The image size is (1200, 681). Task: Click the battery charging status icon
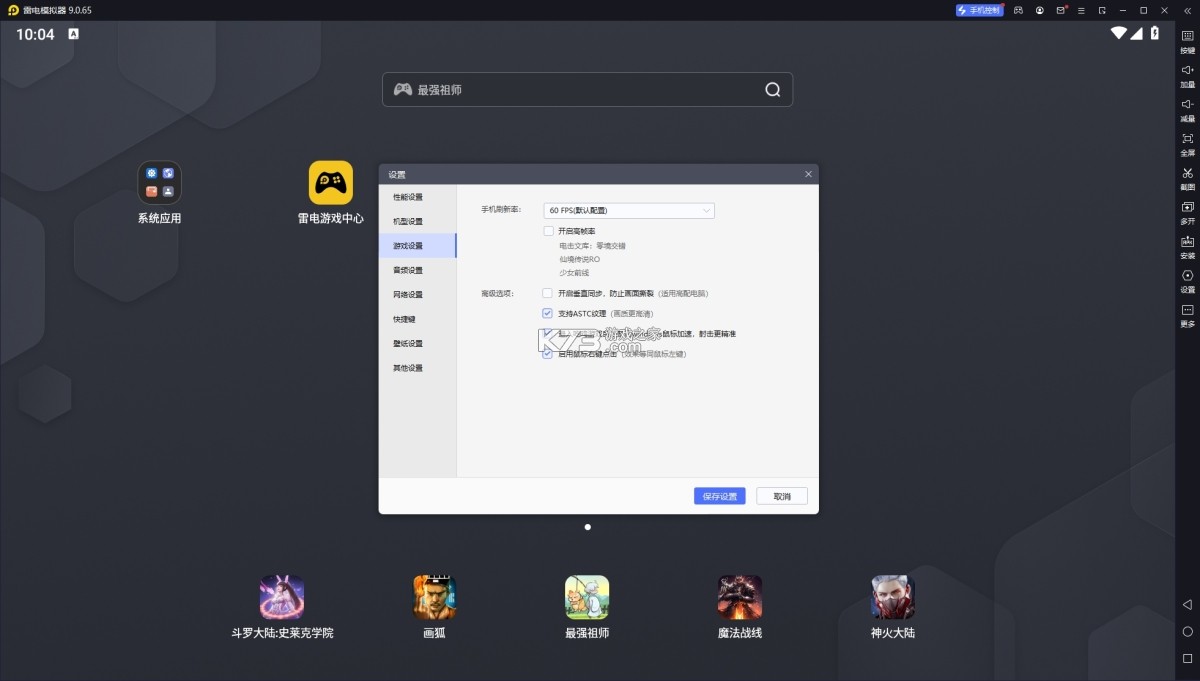click(1155, 33)
